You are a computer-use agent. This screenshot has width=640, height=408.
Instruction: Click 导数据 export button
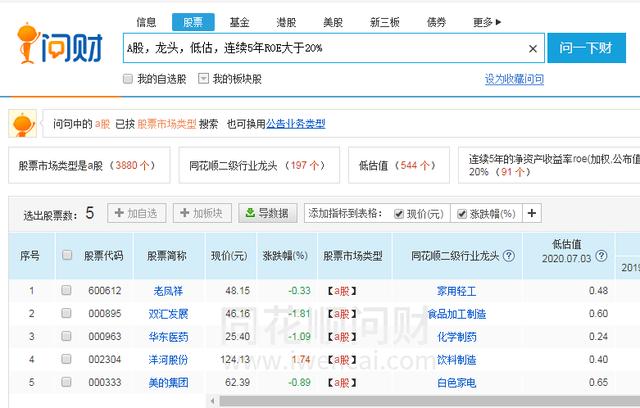pyautogui.click(x=267, y=213)
